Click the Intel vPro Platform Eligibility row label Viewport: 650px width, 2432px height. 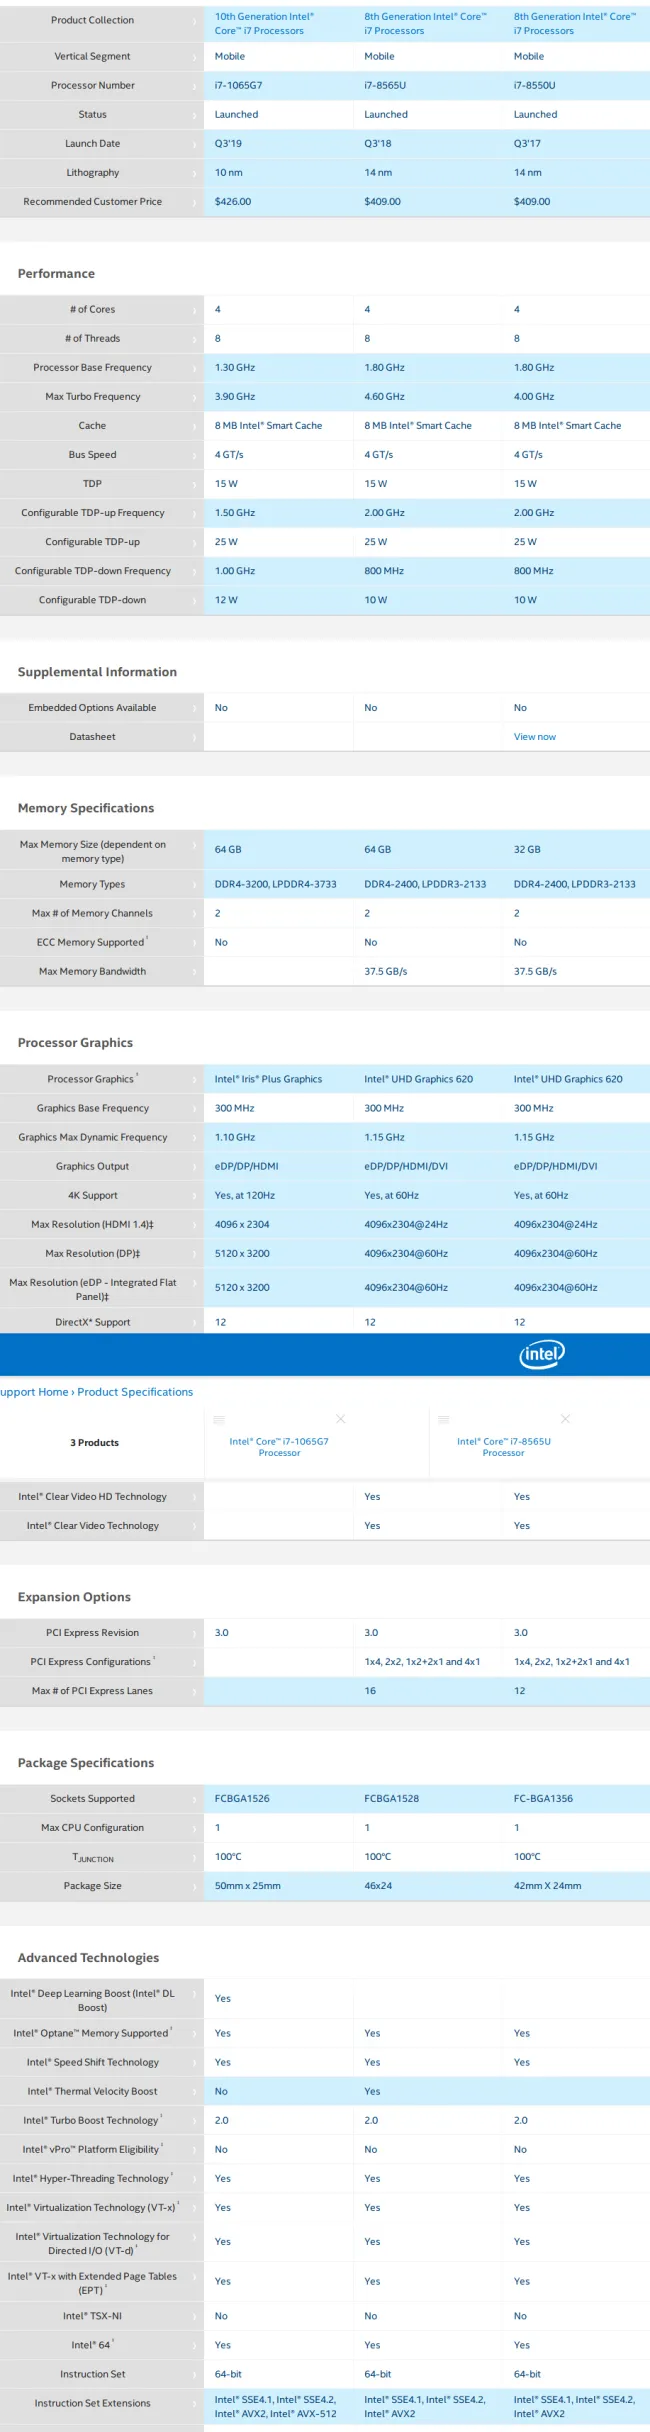coord(90,2149)
